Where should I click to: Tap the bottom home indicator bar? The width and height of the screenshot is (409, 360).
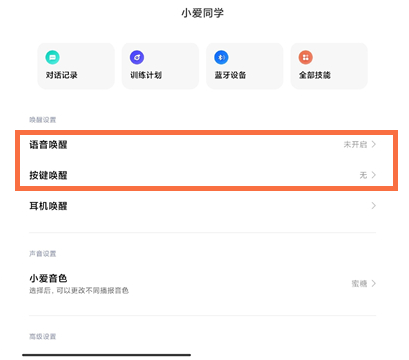[x=107, y=355]
